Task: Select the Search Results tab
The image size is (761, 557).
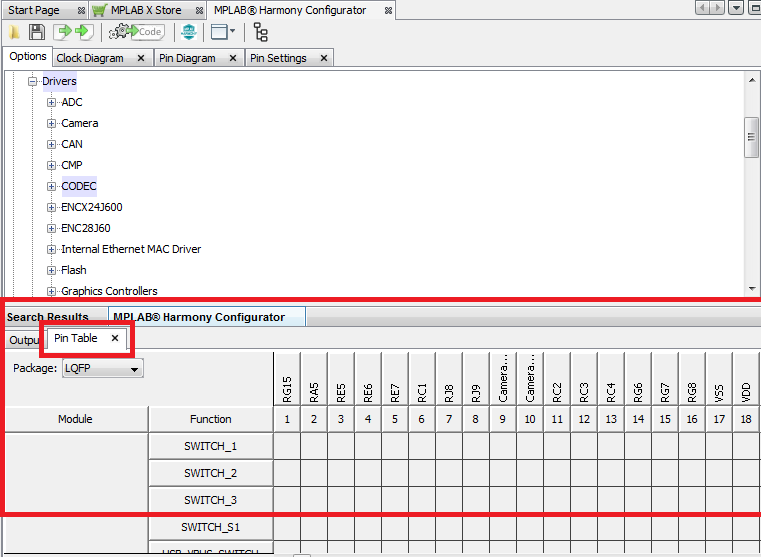Action: coord(48,317)
